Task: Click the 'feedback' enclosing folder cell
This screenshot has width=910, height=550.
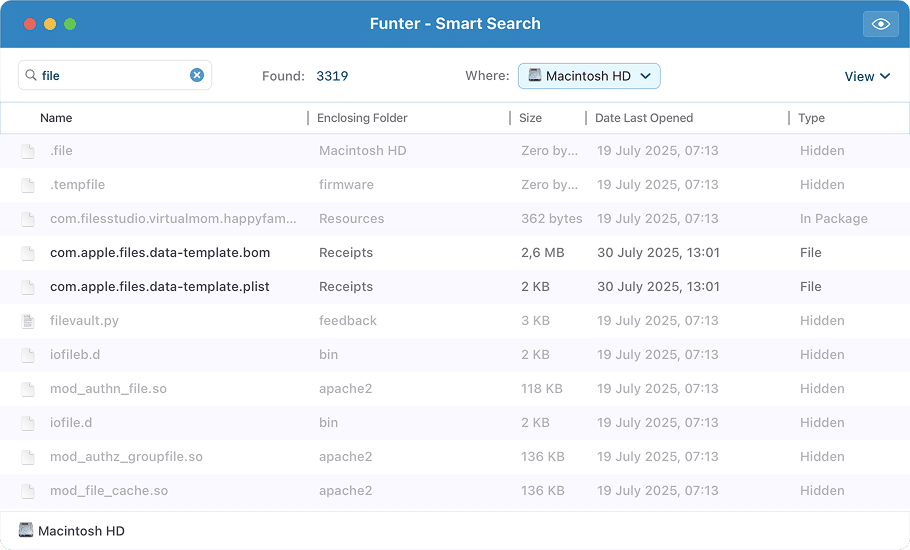Action: [x=348, y=320]
